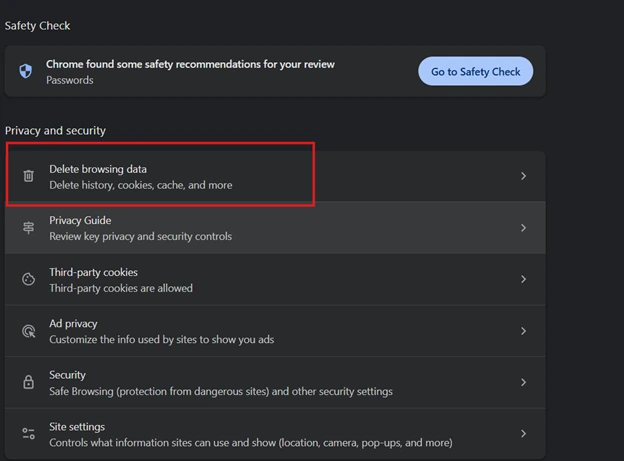Expand Site settings with its chevron
This screenshot has height=461, width=624.
coord(523,434)
